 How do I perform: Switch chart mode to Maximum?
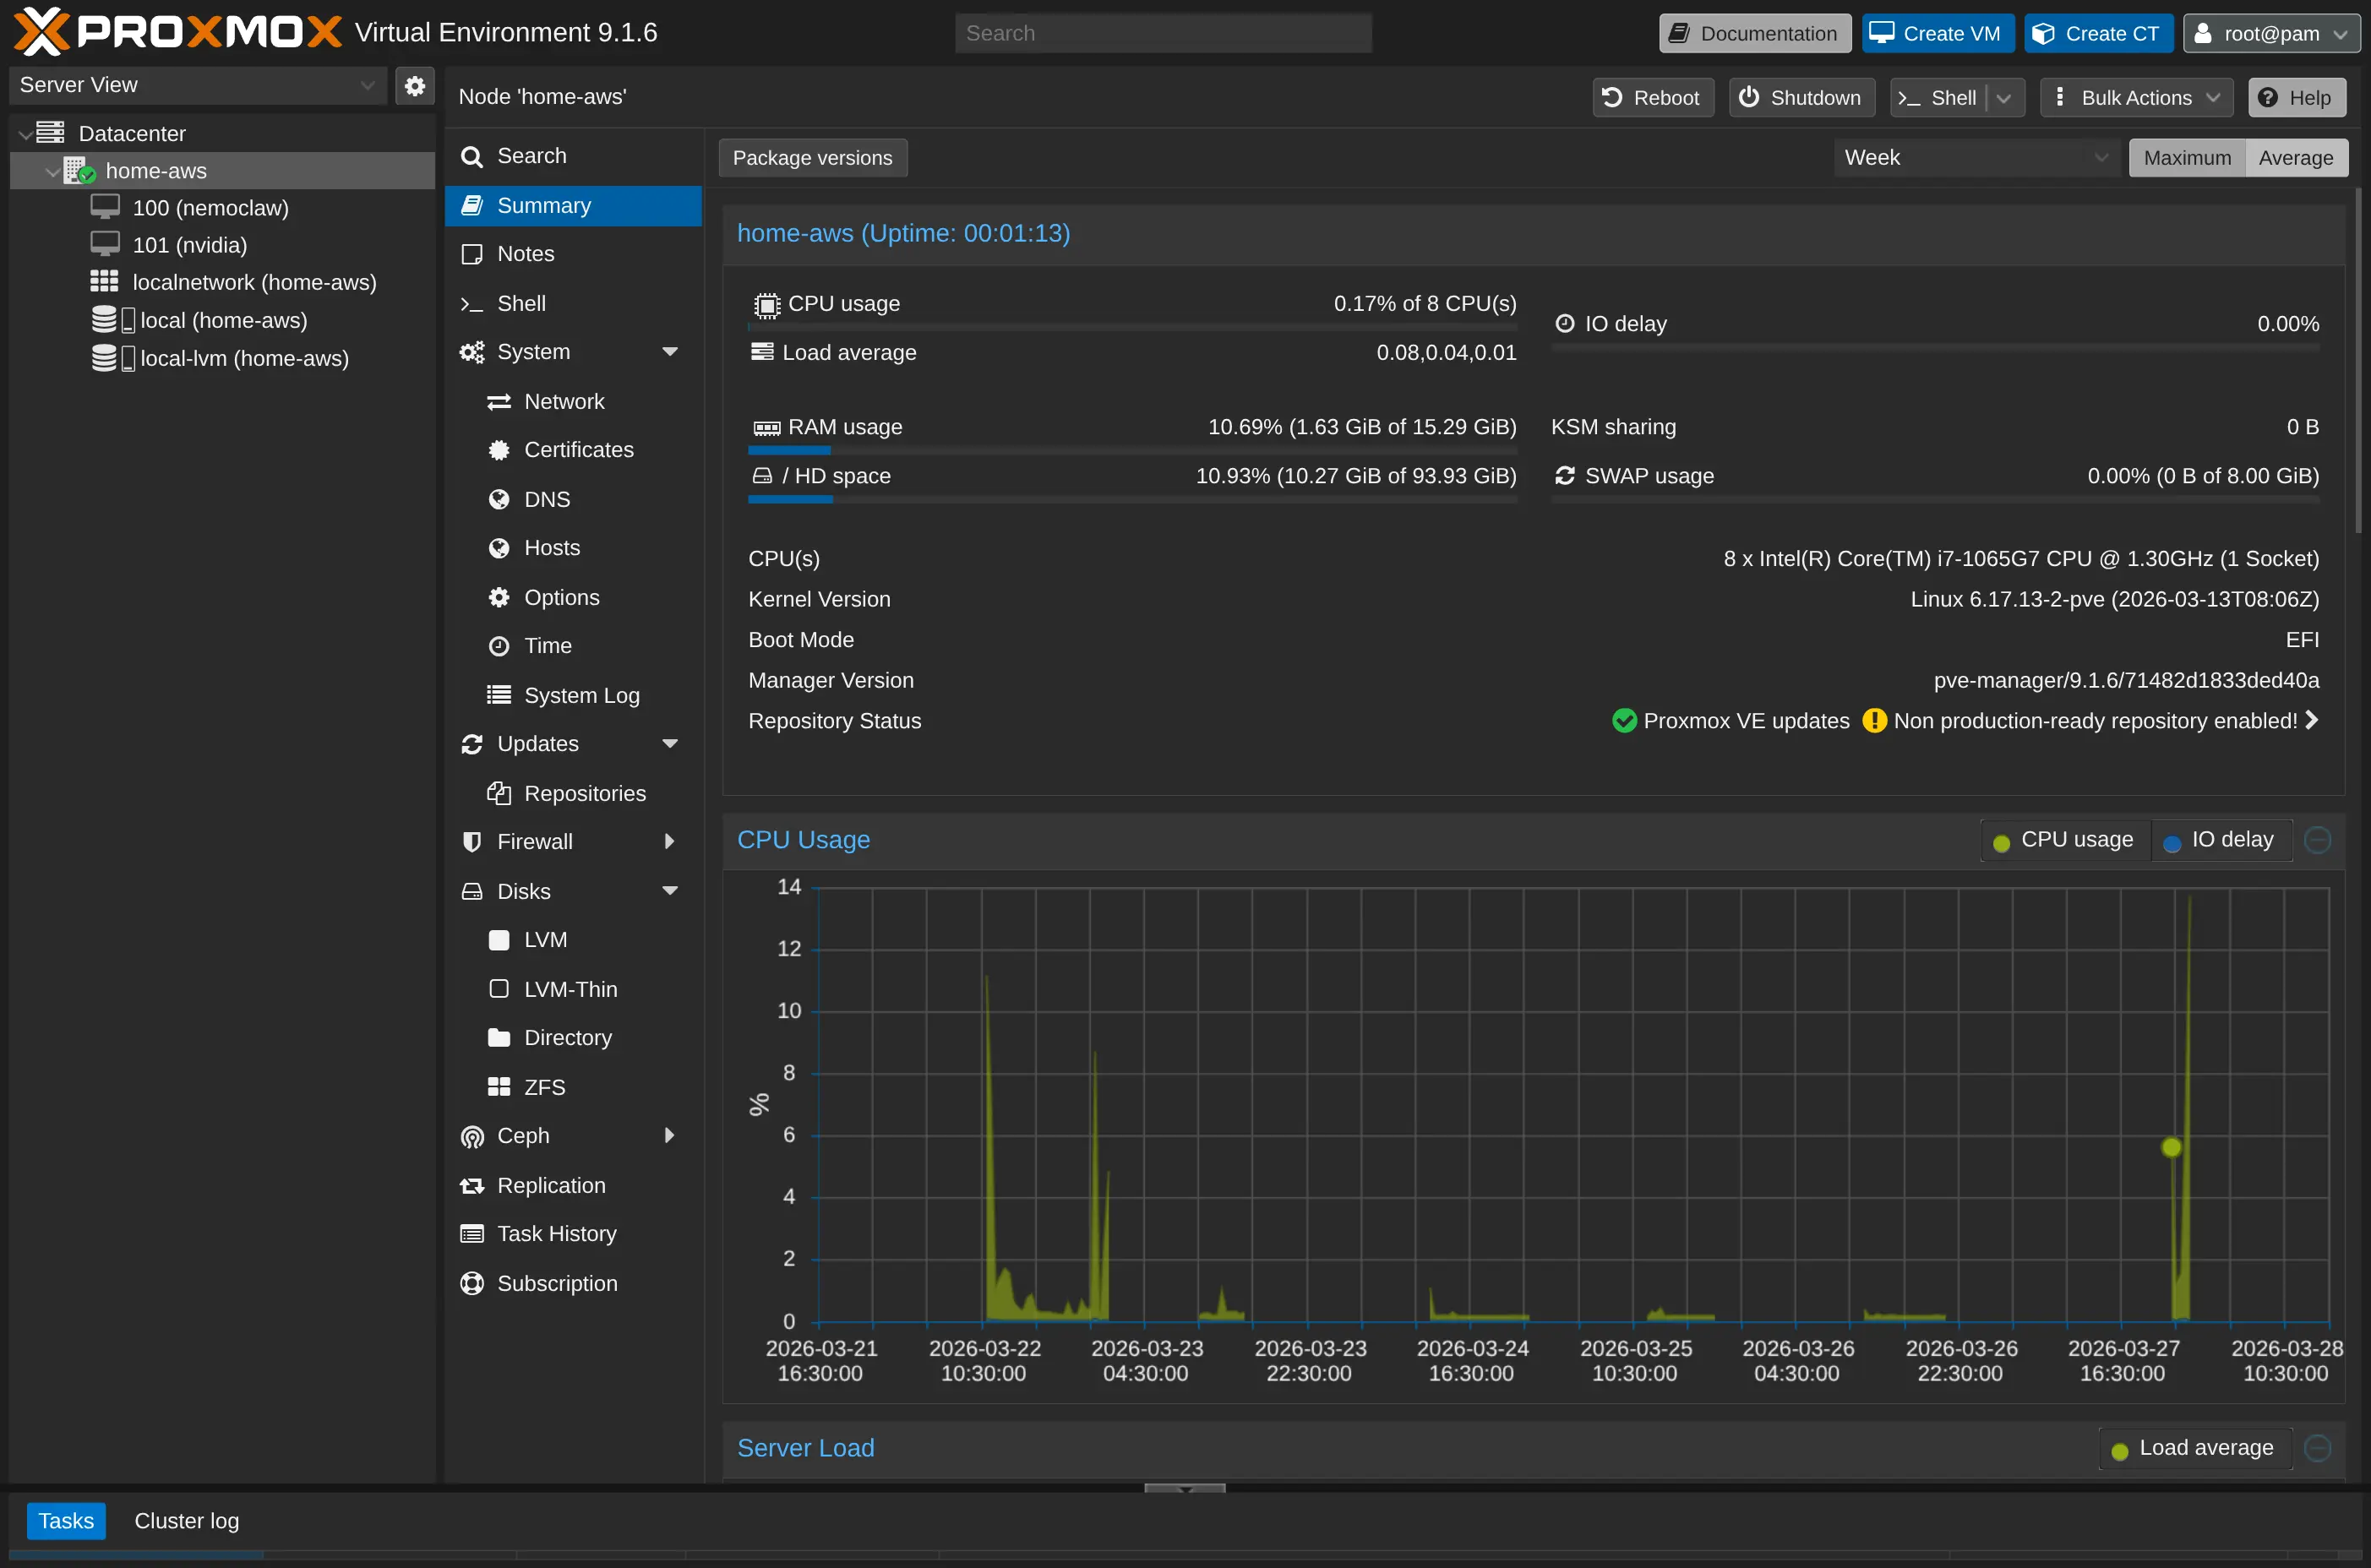pyautogui.click(x=2185, y=157)
